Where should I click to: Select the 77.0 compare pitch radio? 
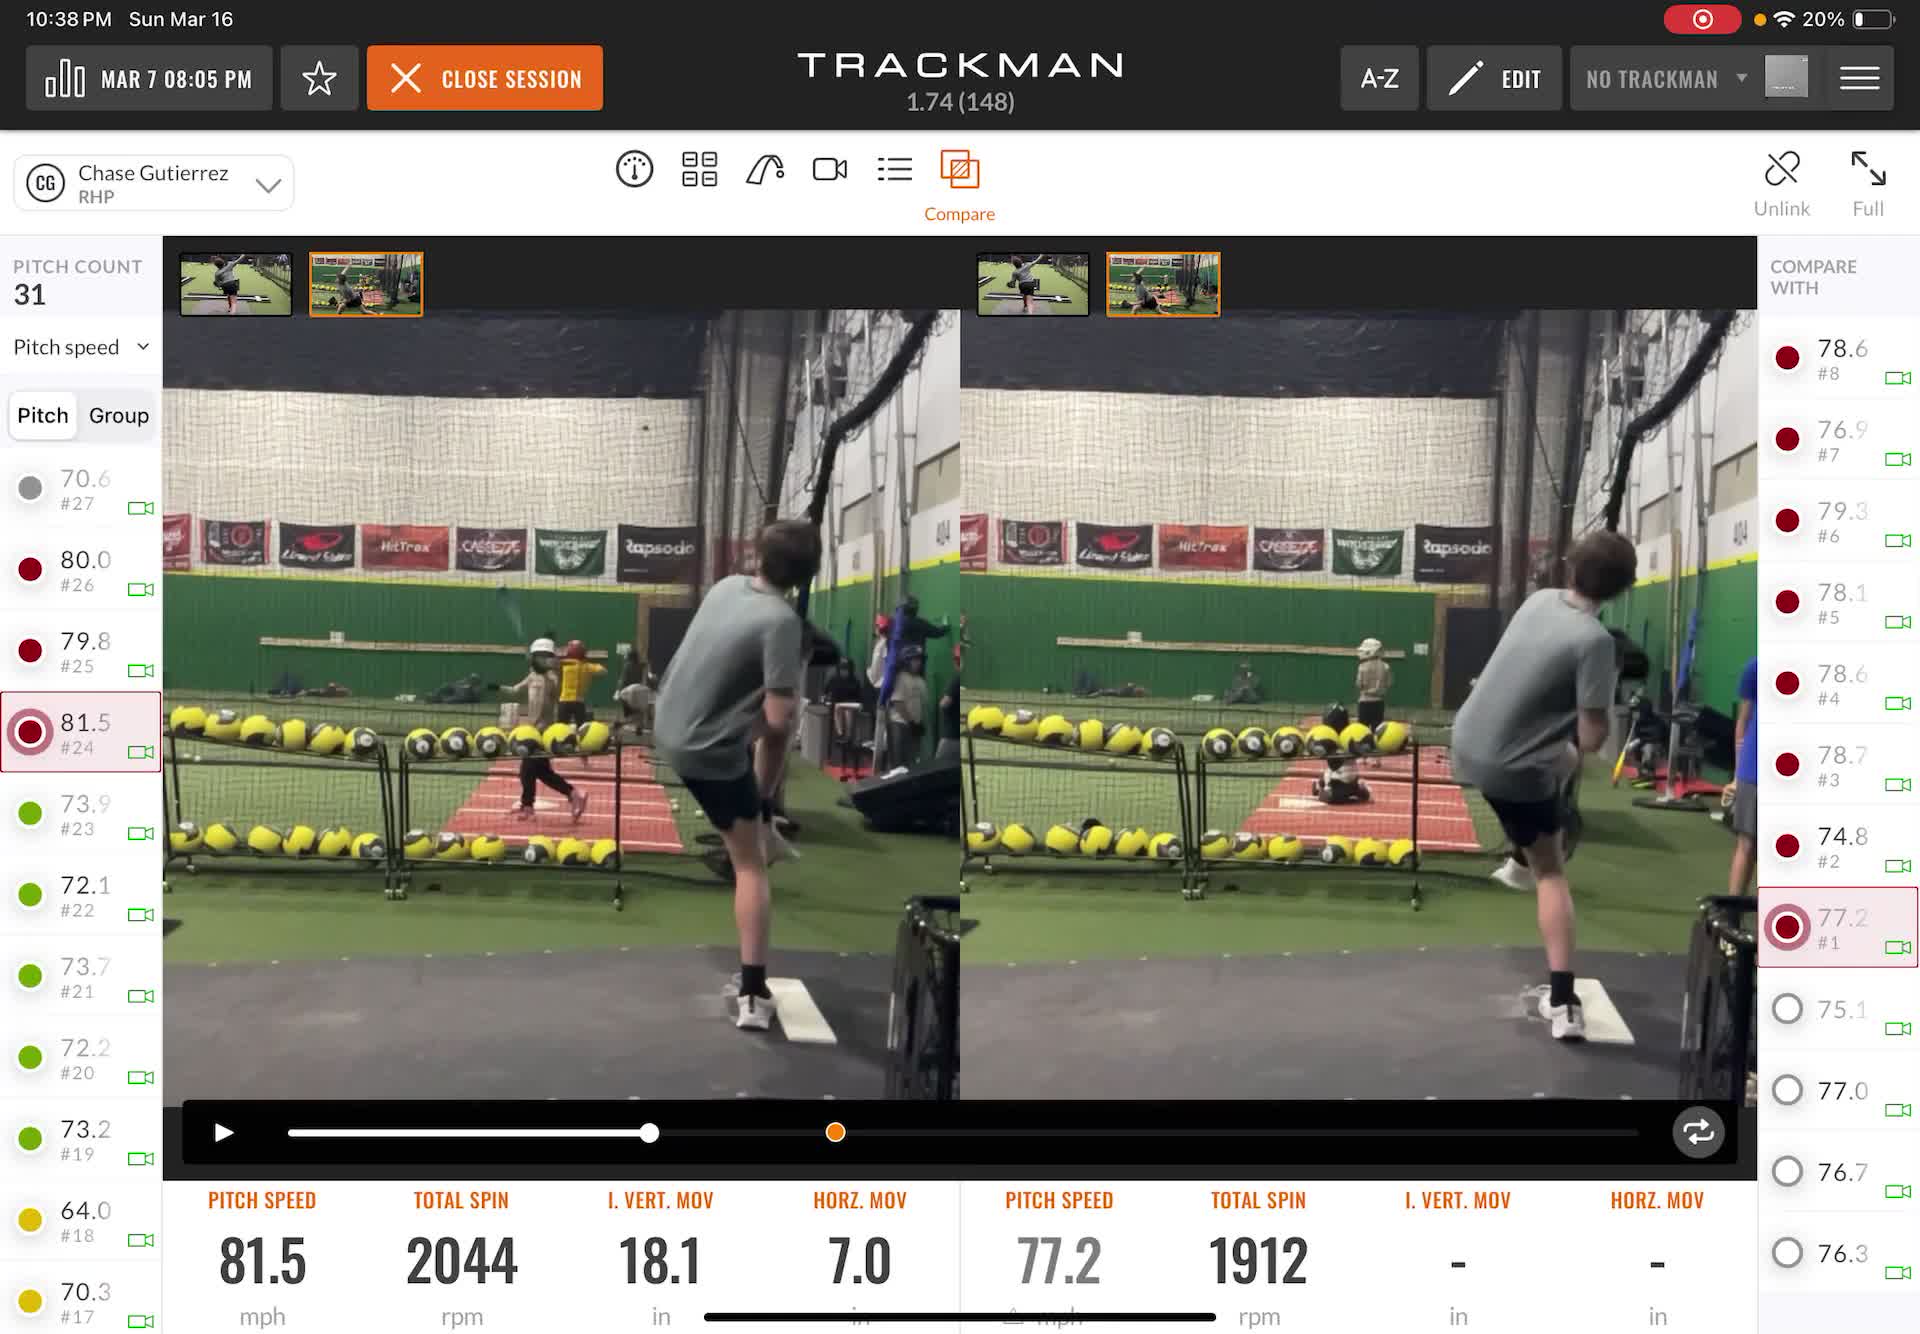pyautogui.click(x=1788, y=1090)
